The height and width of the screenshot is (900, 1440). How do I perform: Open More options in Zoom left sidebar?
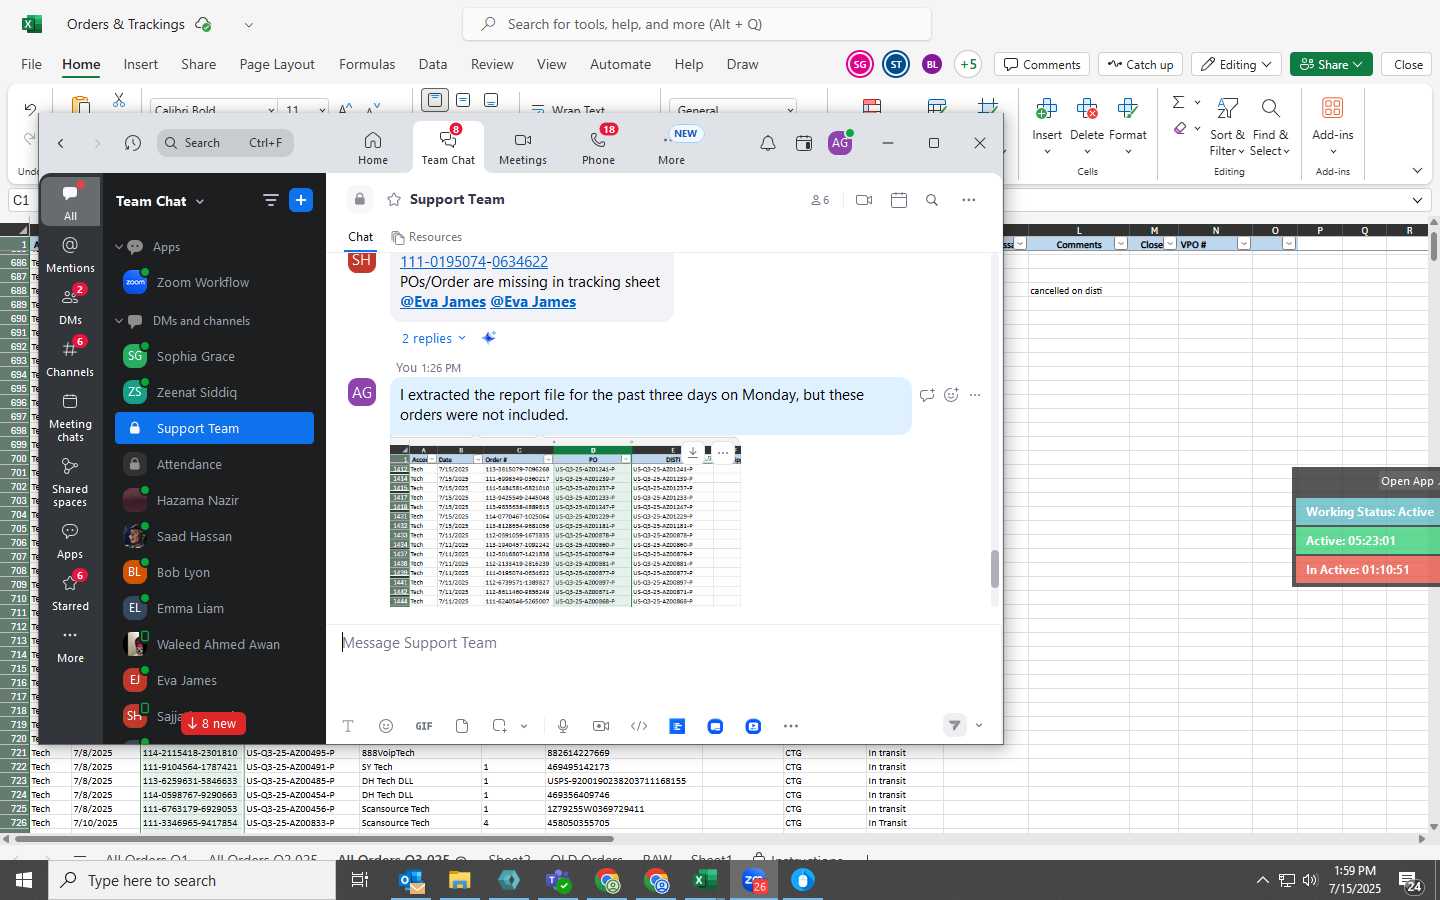[x=70, y=645]
